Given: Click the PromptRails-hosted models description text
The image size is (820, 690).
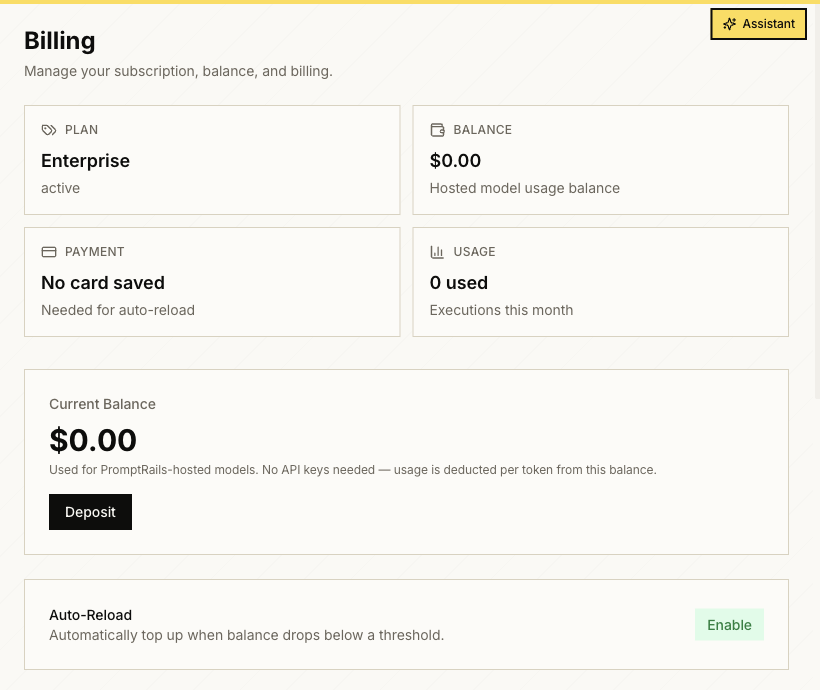Looking at the screenshot, I should point(353,470).
